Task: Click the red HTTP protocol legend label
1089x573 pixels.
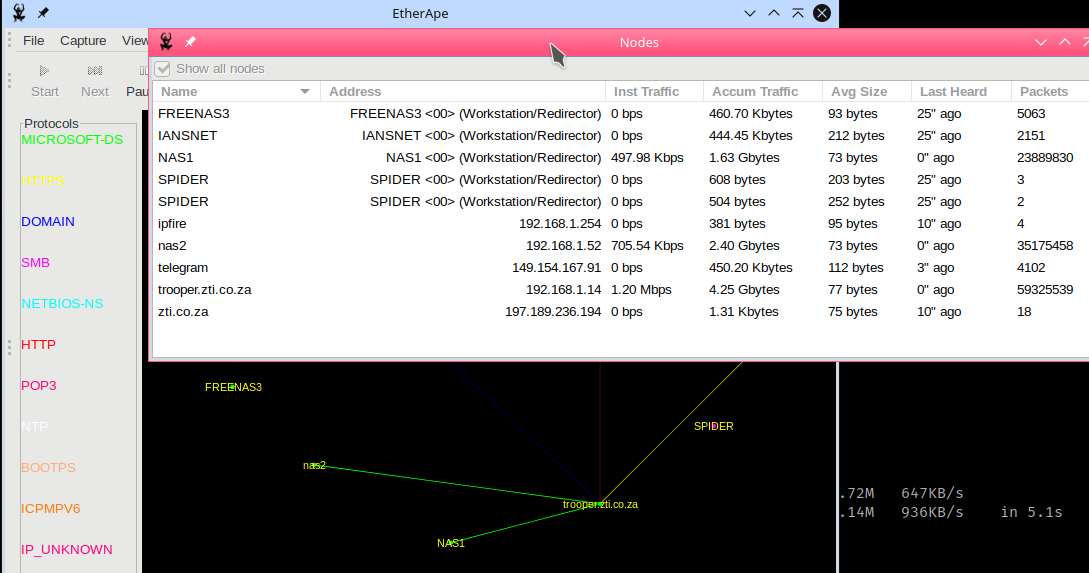Action: 38,345
